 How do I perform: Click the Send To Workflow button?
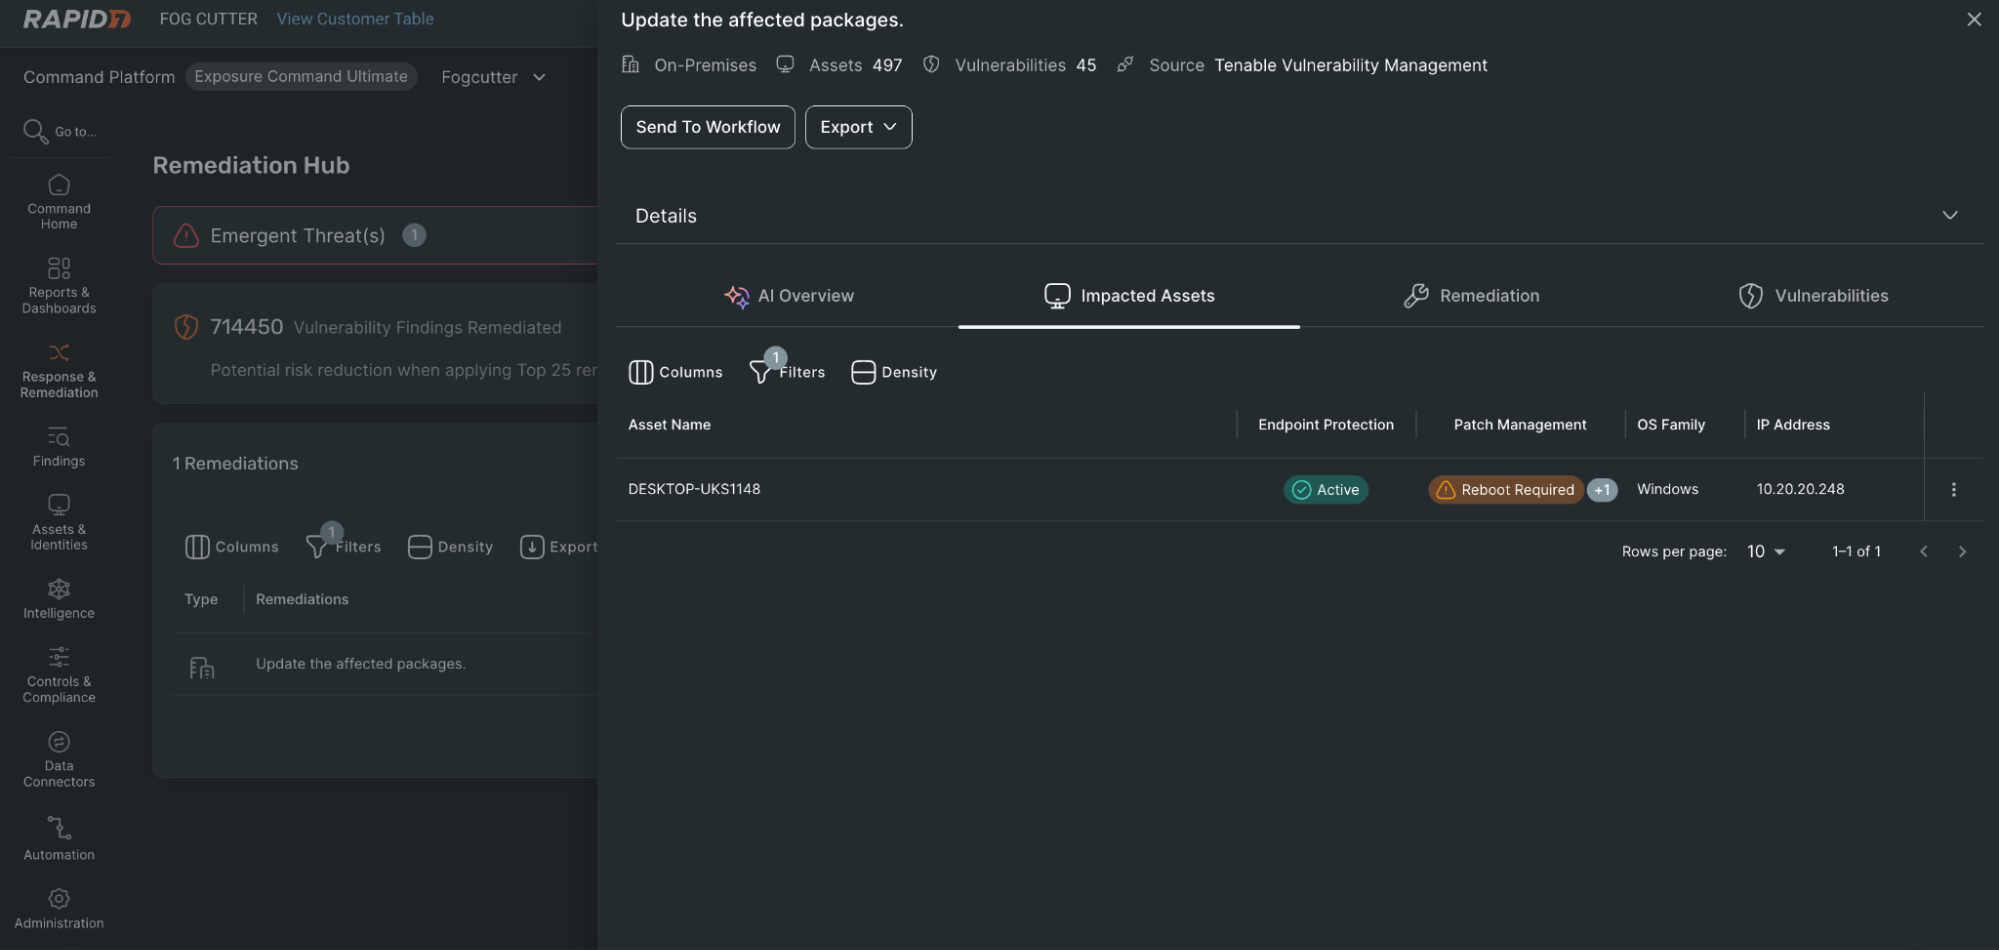click(707, 127)
